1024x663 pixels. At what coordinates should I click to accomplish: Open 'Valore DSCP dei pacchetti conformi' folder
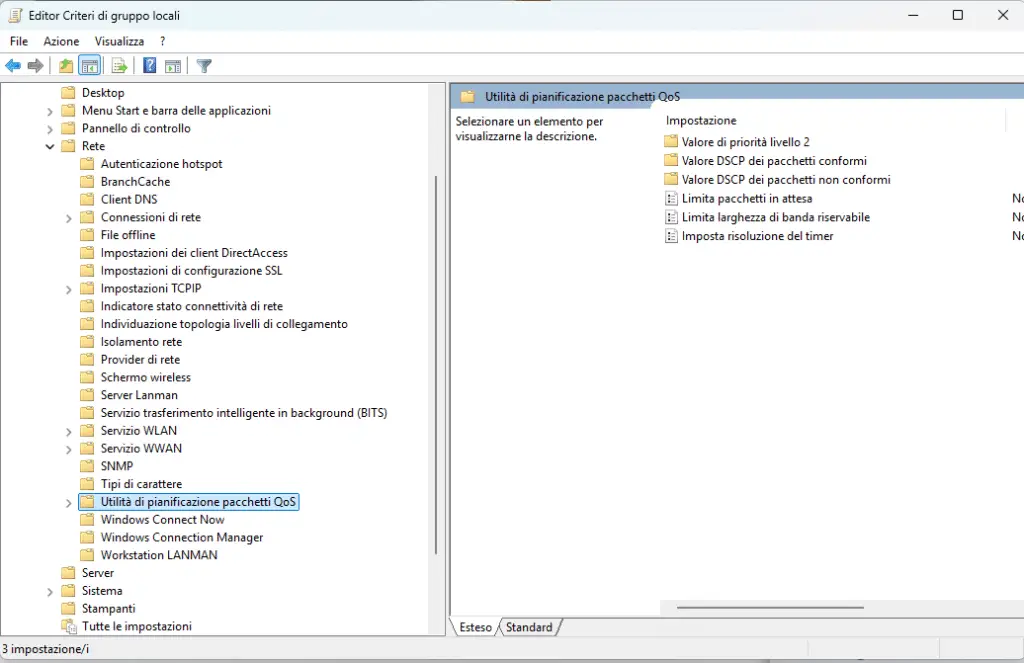coord(773,161)
